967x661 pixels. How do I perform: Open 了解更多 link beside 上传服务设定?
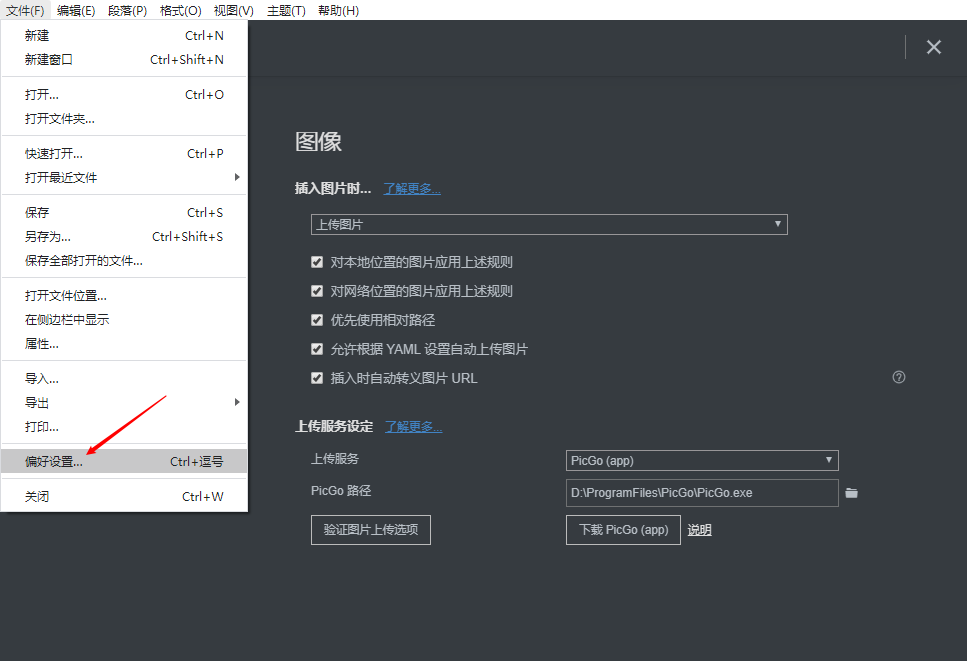coord(413,427)
